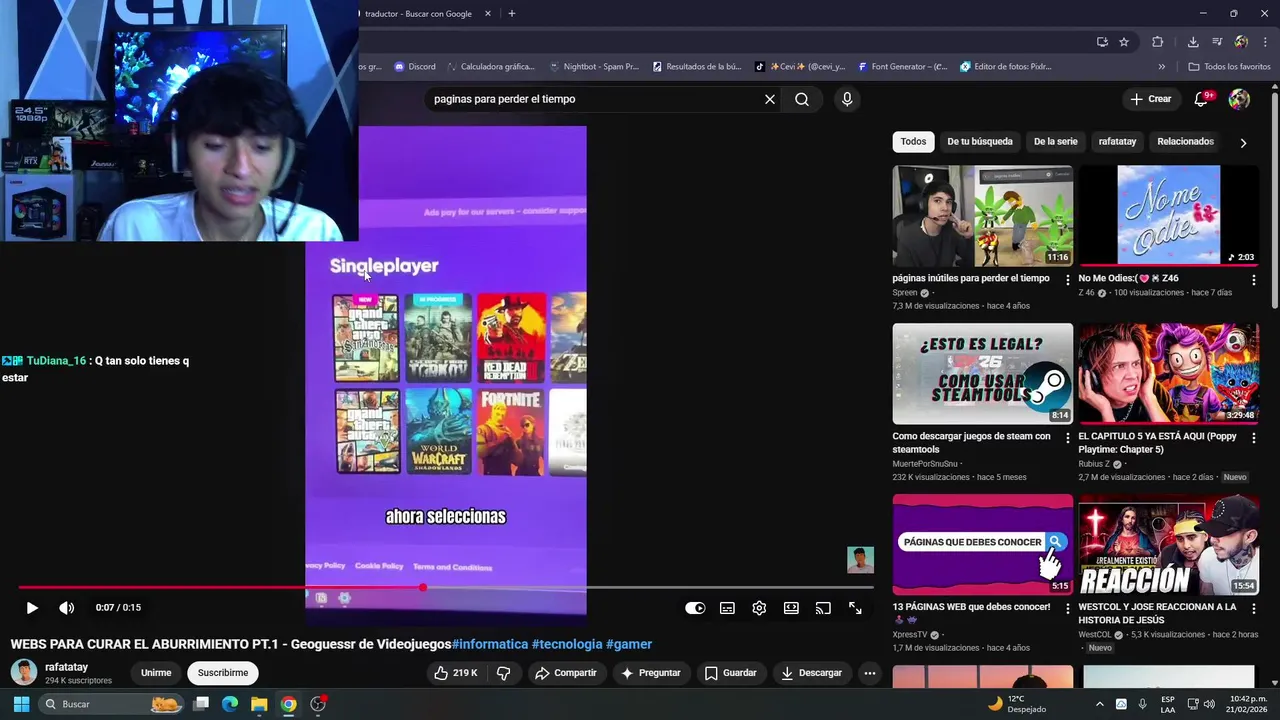1280x720 pixels.
Task: Click the Preguntar button
Action: (651, 673)
